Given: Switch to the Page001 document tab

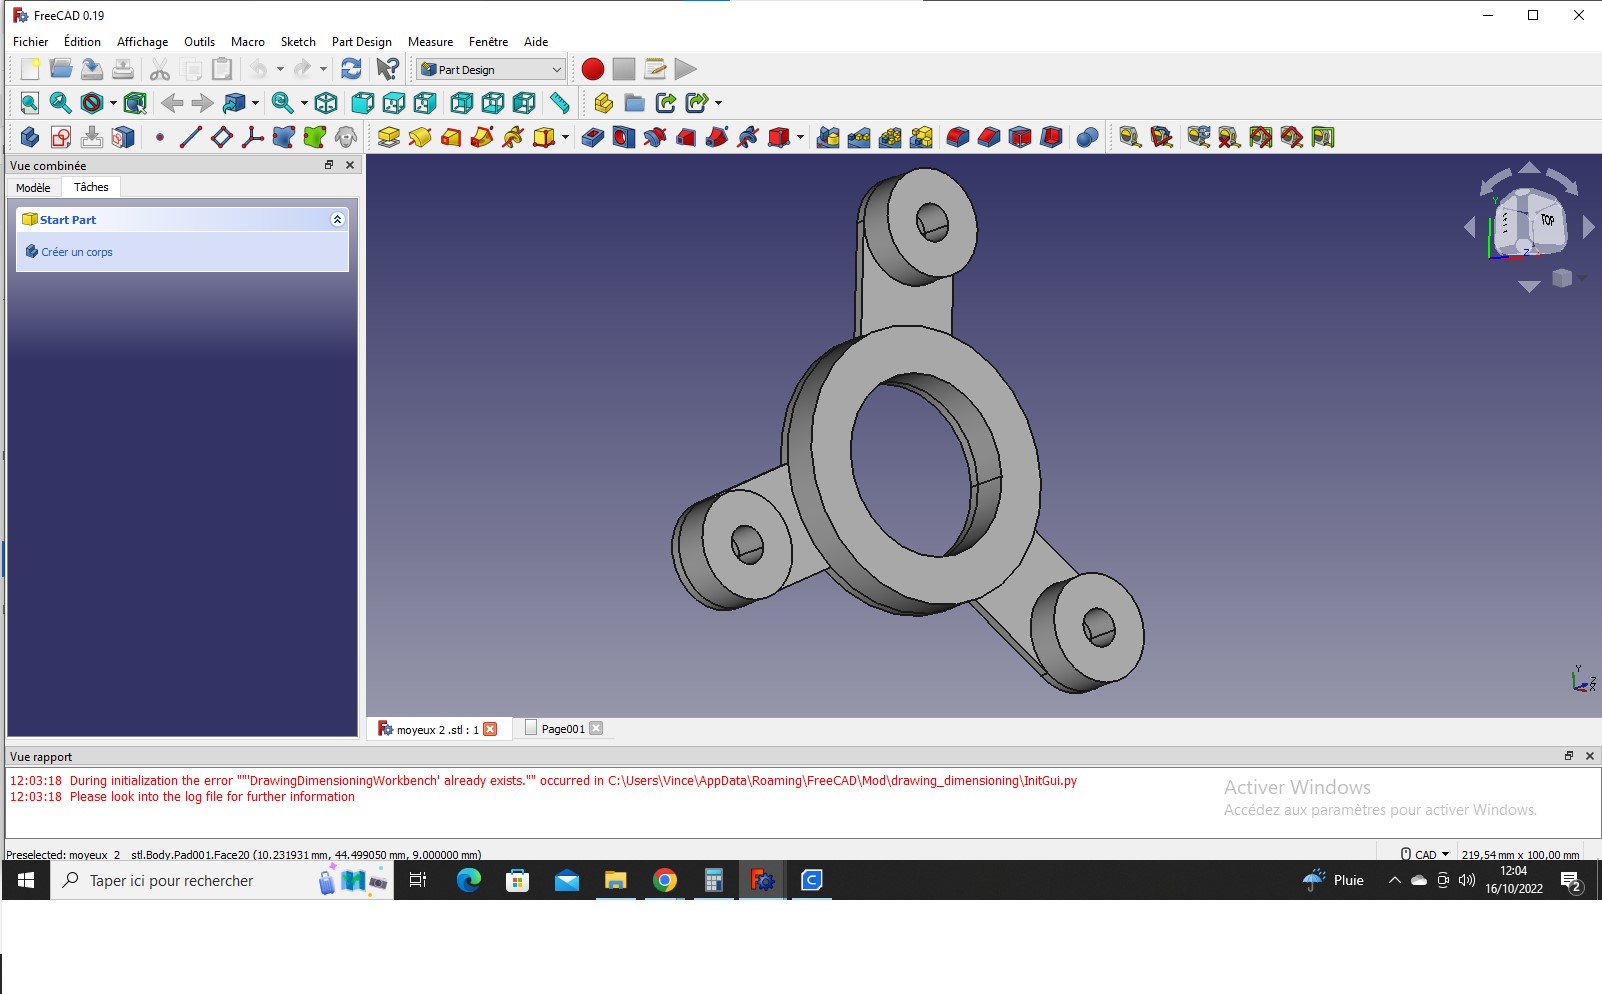Looking at the screenshot, I should coord(563,729).
